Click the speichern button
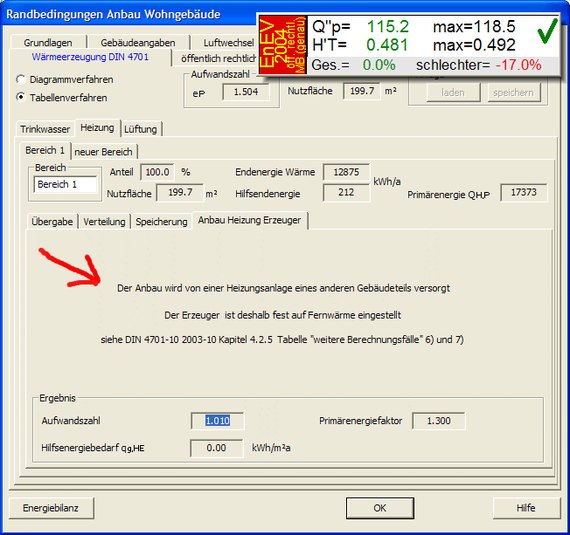The width and height of the screenshot is (570, 535). coord(514,93)
